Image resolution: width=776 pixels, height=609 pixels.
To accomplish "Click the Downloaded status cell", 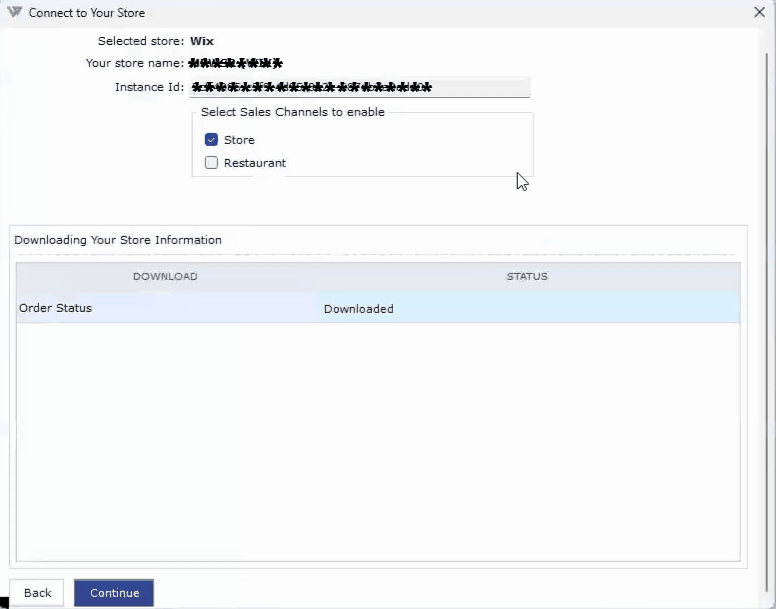I will [528, 309].
